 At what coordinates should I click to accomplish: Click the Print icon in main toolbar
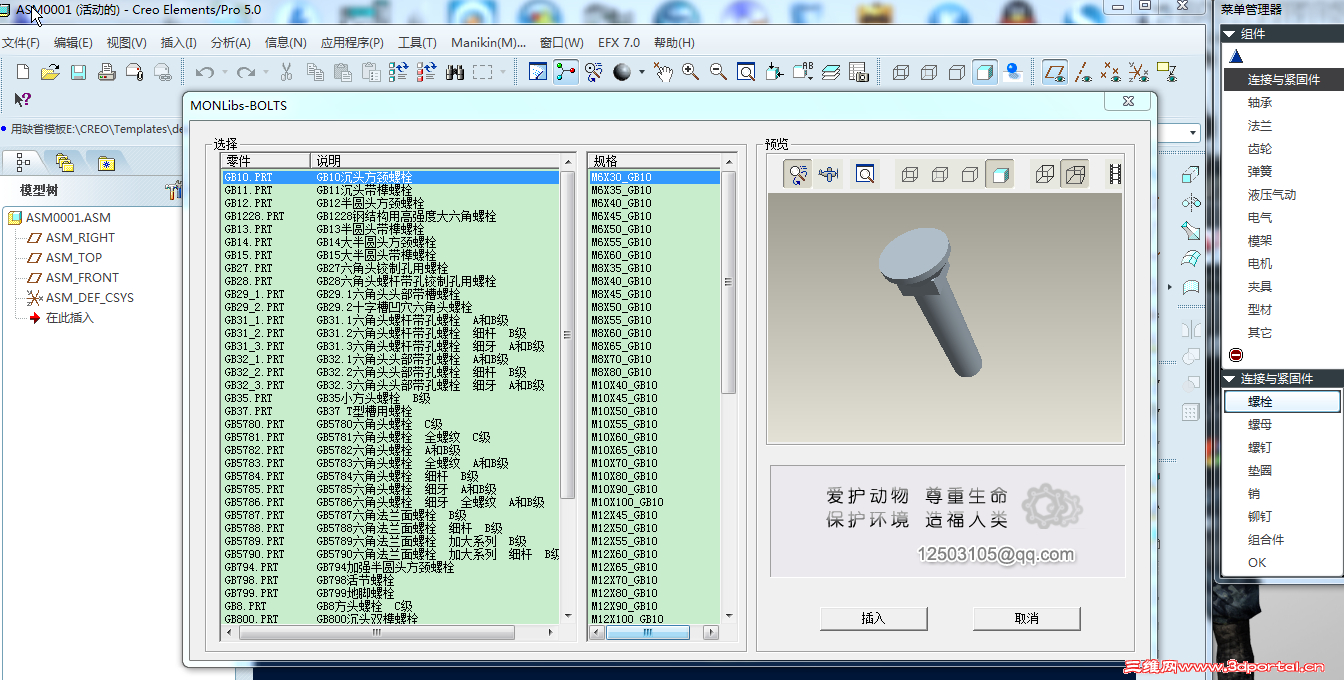107,72
